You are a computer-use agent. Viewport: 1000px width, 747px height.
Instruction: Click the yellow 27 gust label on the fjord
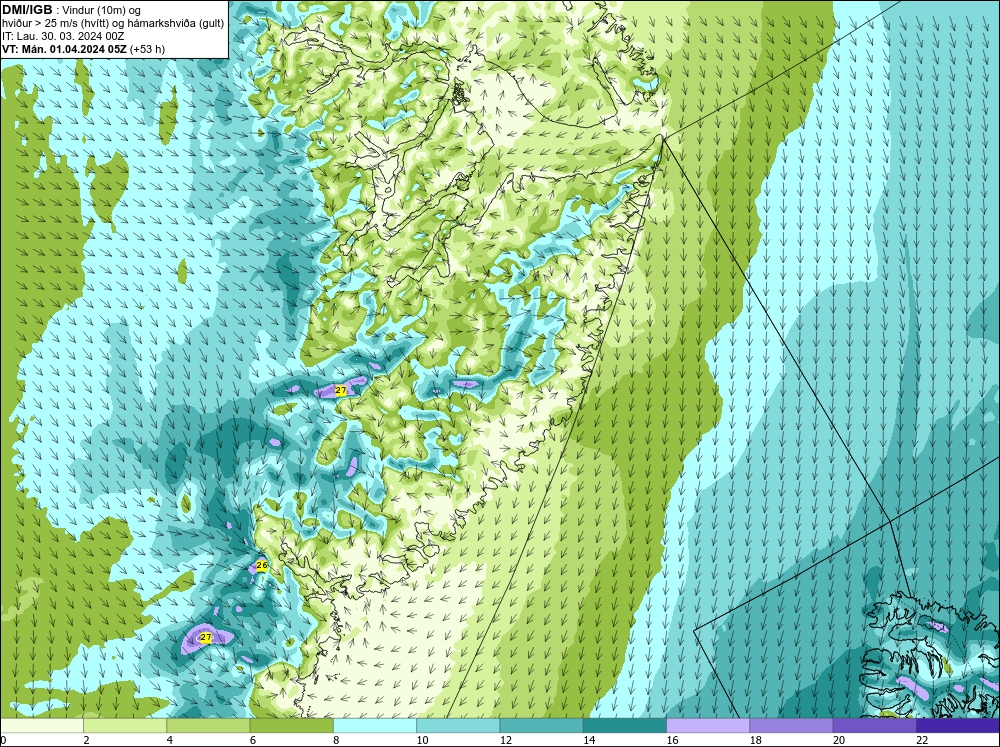click(x=341, y=390)
